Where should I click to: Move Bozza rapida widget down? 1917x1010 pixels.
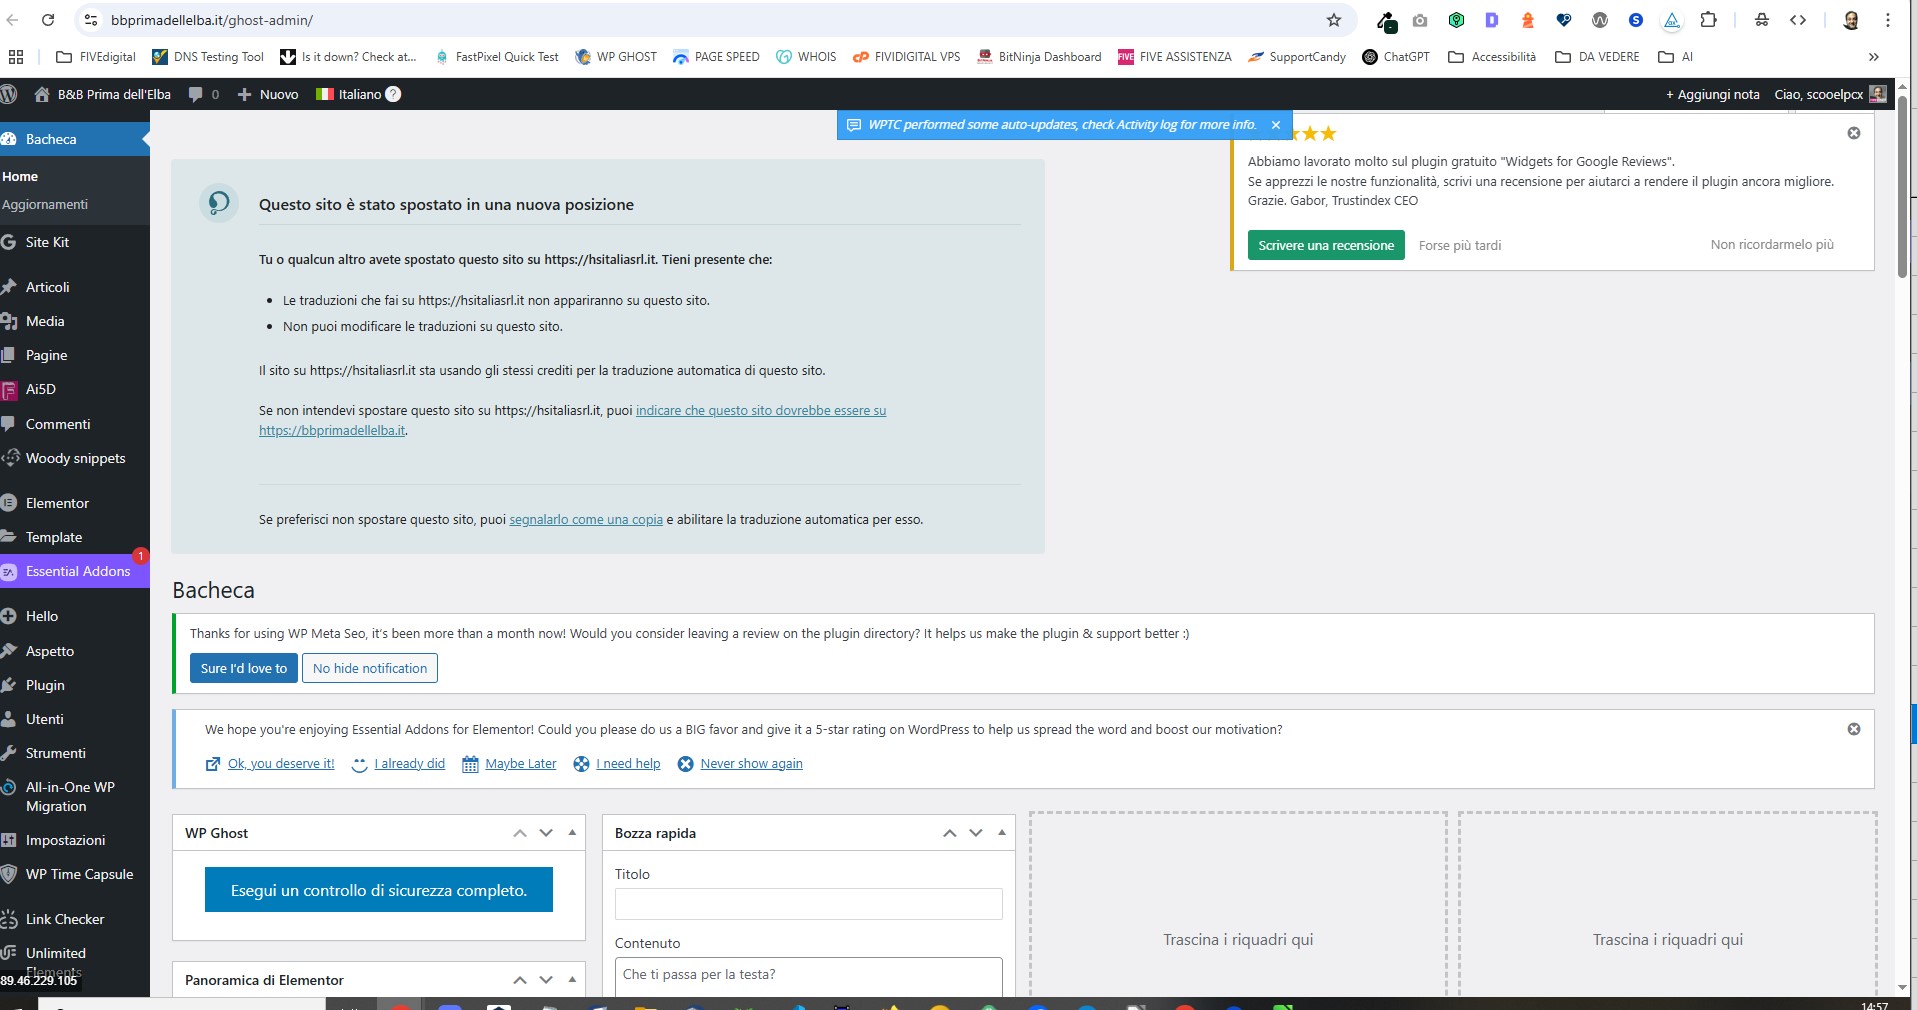(x=976, y=833)
